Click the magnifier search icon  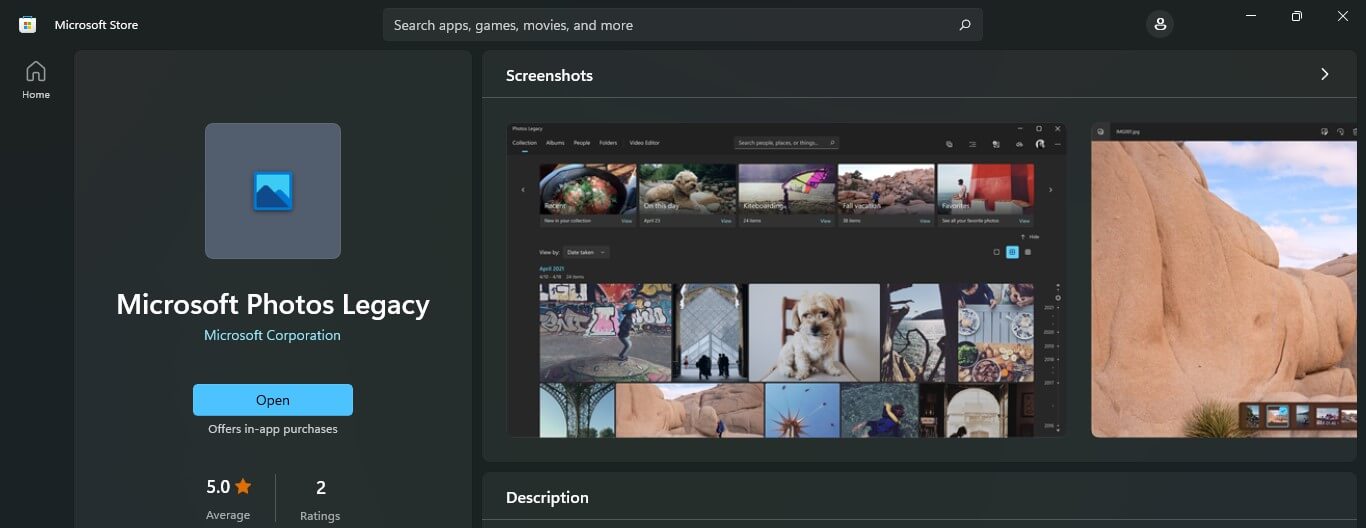click(964, 25)
